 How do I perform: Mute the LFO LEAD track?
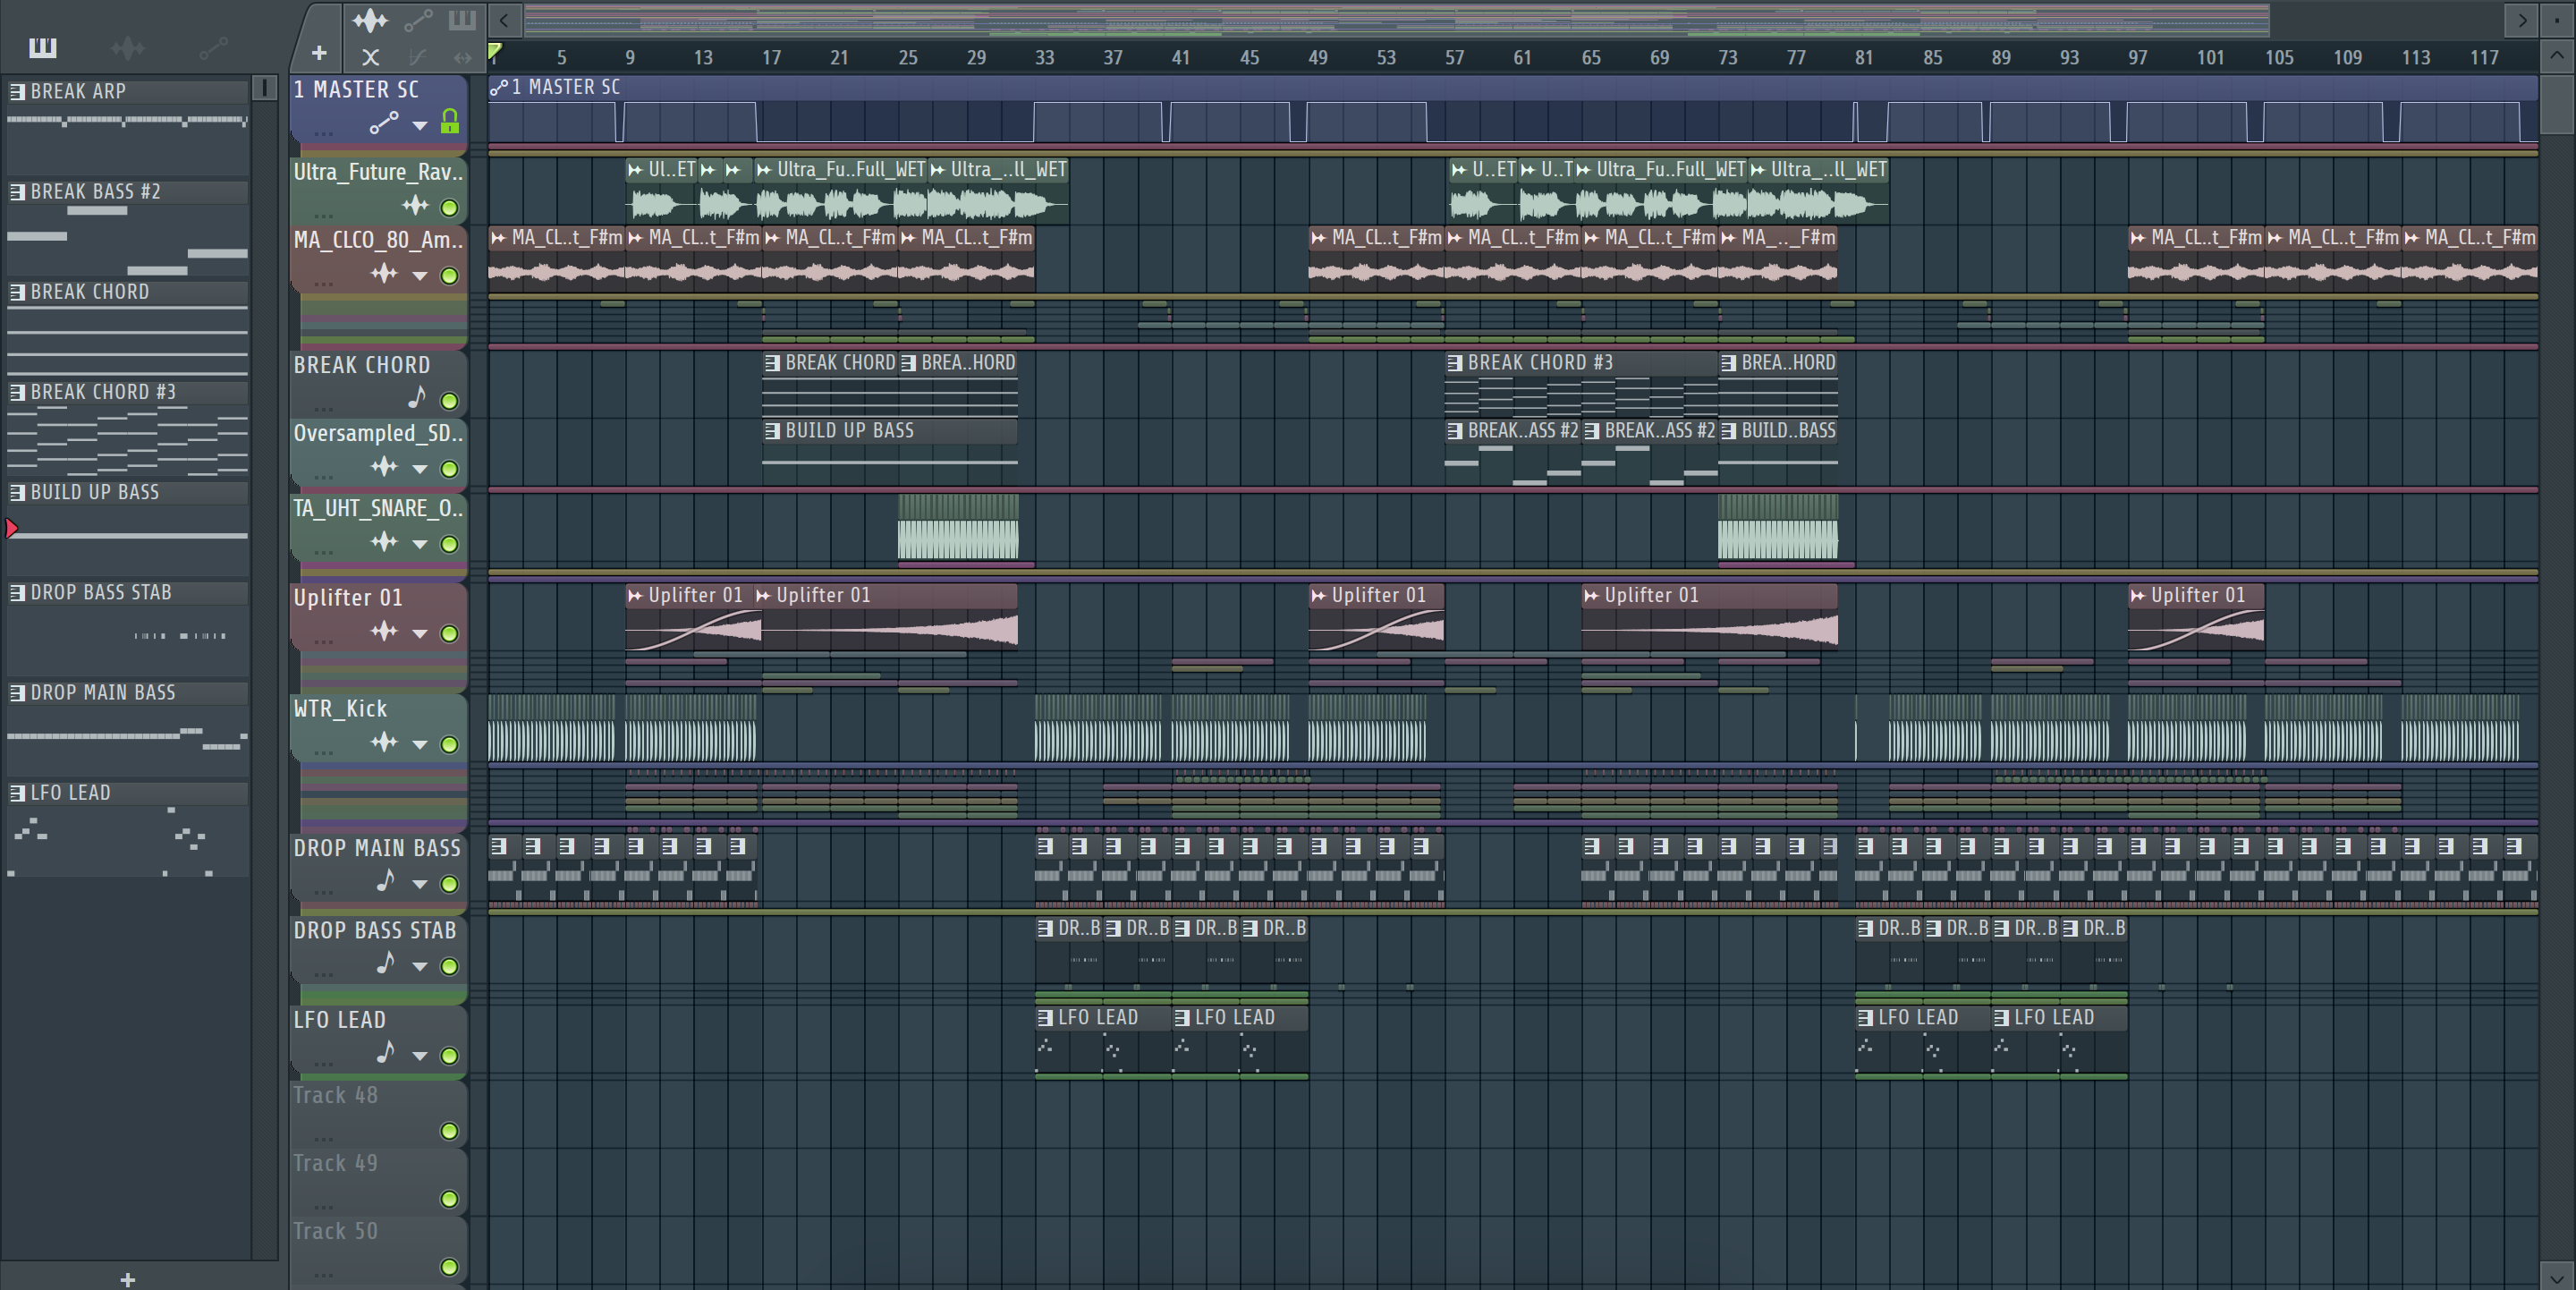(450, 1056)
